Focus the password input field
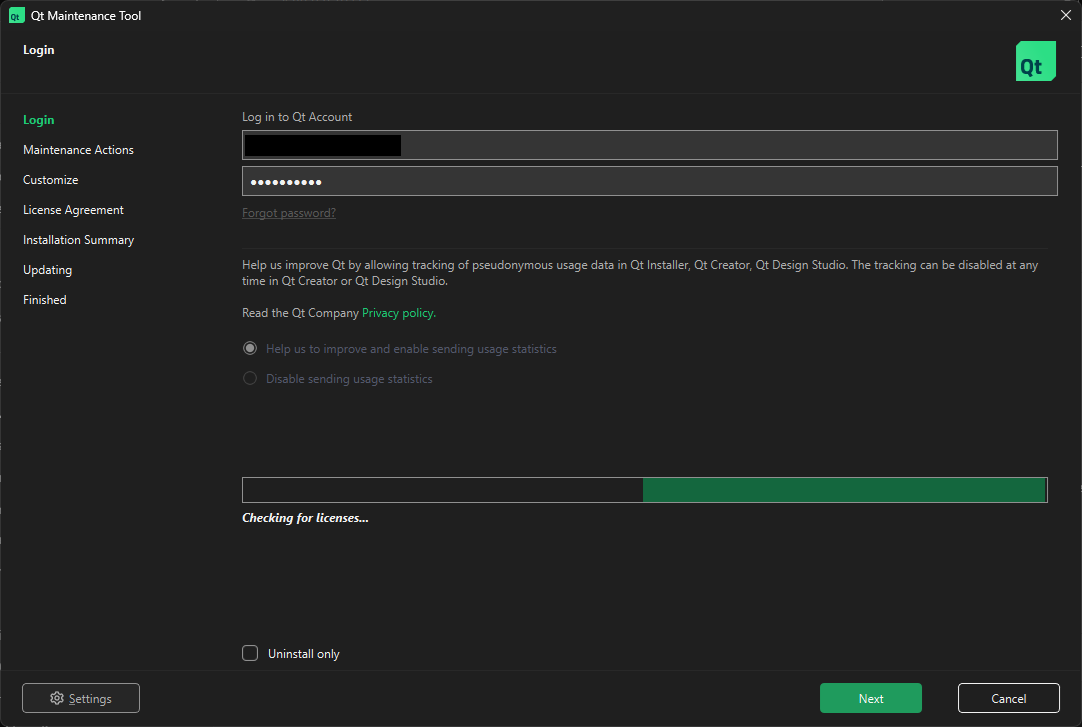The width and height of the screenshot is (1082, 727). point(649,181)
